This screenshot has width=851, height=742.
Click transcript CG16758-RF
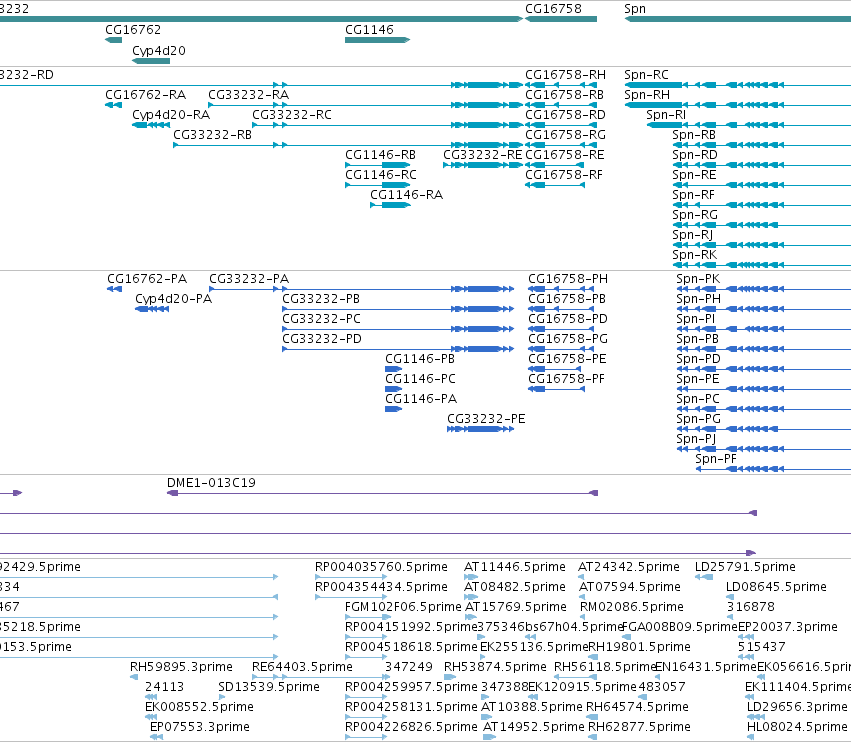coord(564,175)
